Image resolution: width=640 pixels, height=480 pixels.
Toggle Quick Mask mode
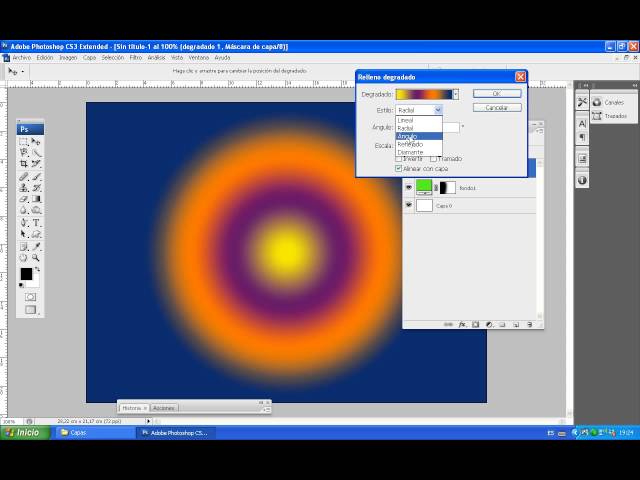pos(30,297)
